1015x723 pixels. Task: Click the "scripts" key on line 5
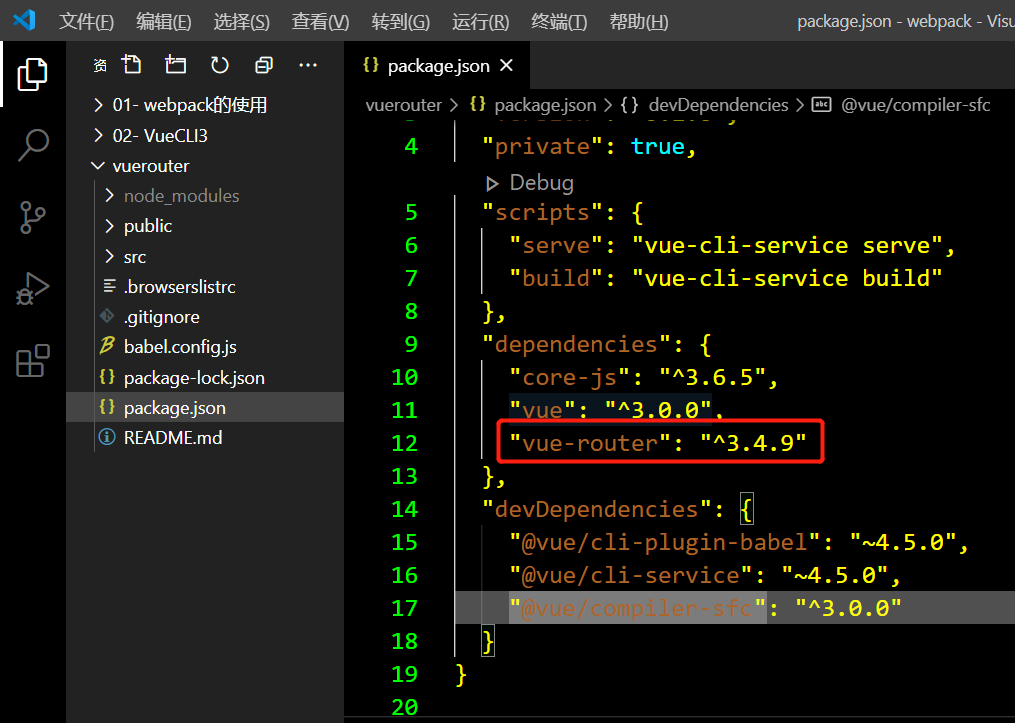click(x=542, y=212)
